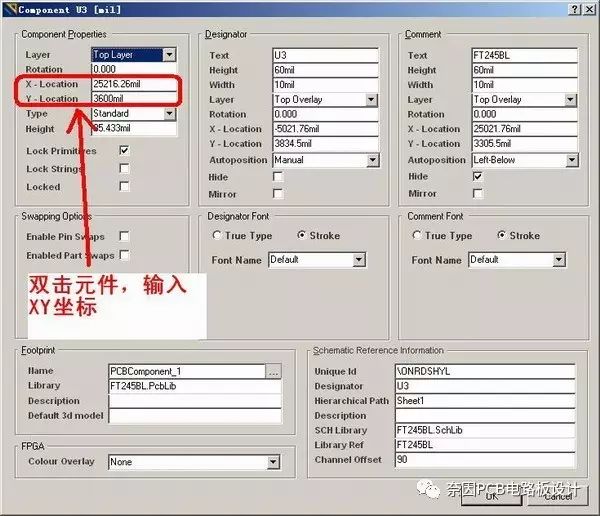Close the Component U3 dialog
This screenshot has width=600, height=516.
click(589, 9)
